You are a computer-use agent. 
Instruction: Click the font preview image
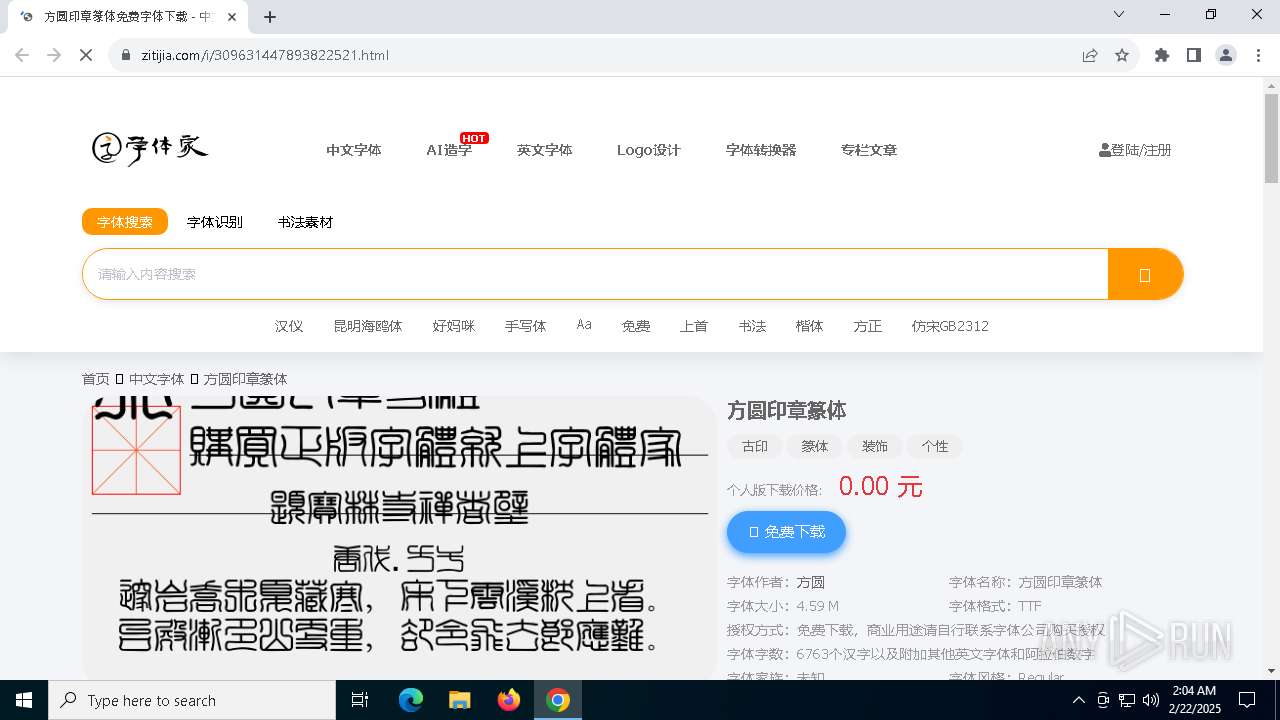[400, 538]
